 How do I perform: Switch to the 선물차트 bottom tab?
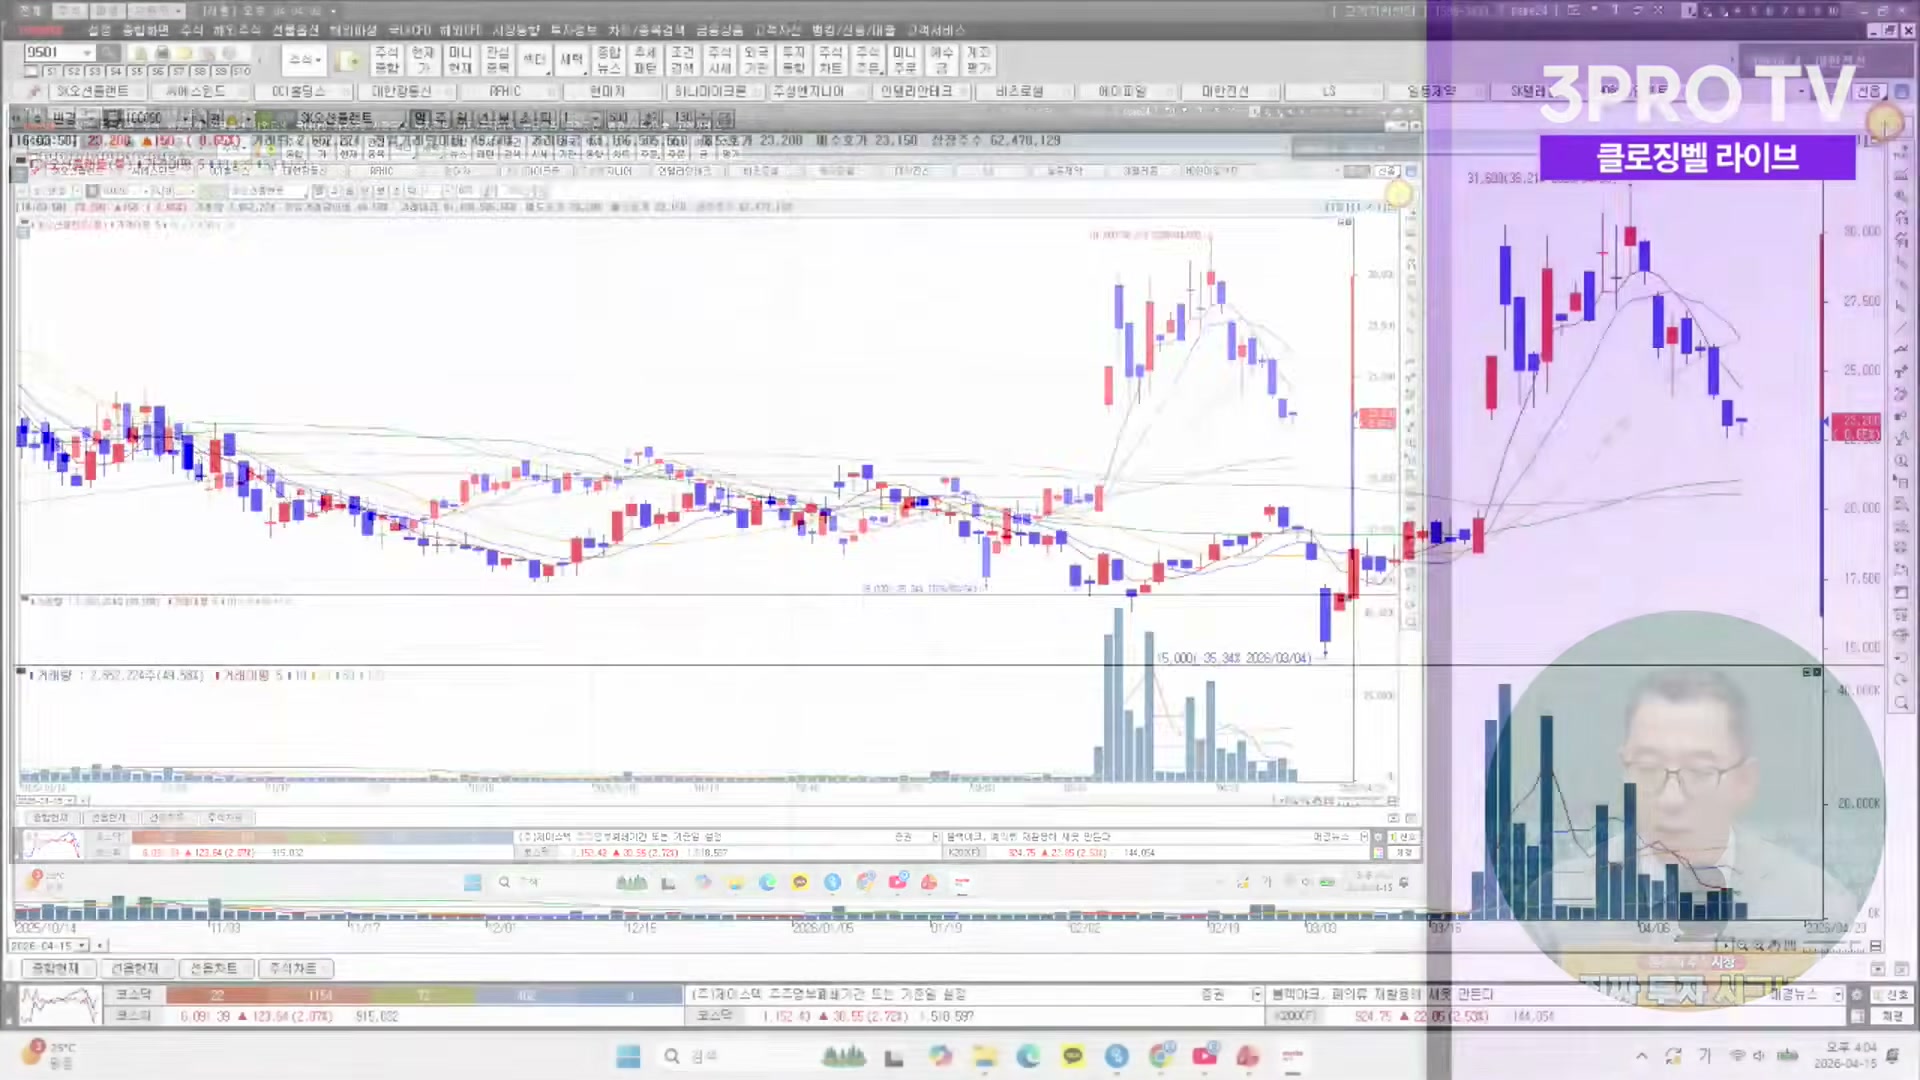pos(214,968)
